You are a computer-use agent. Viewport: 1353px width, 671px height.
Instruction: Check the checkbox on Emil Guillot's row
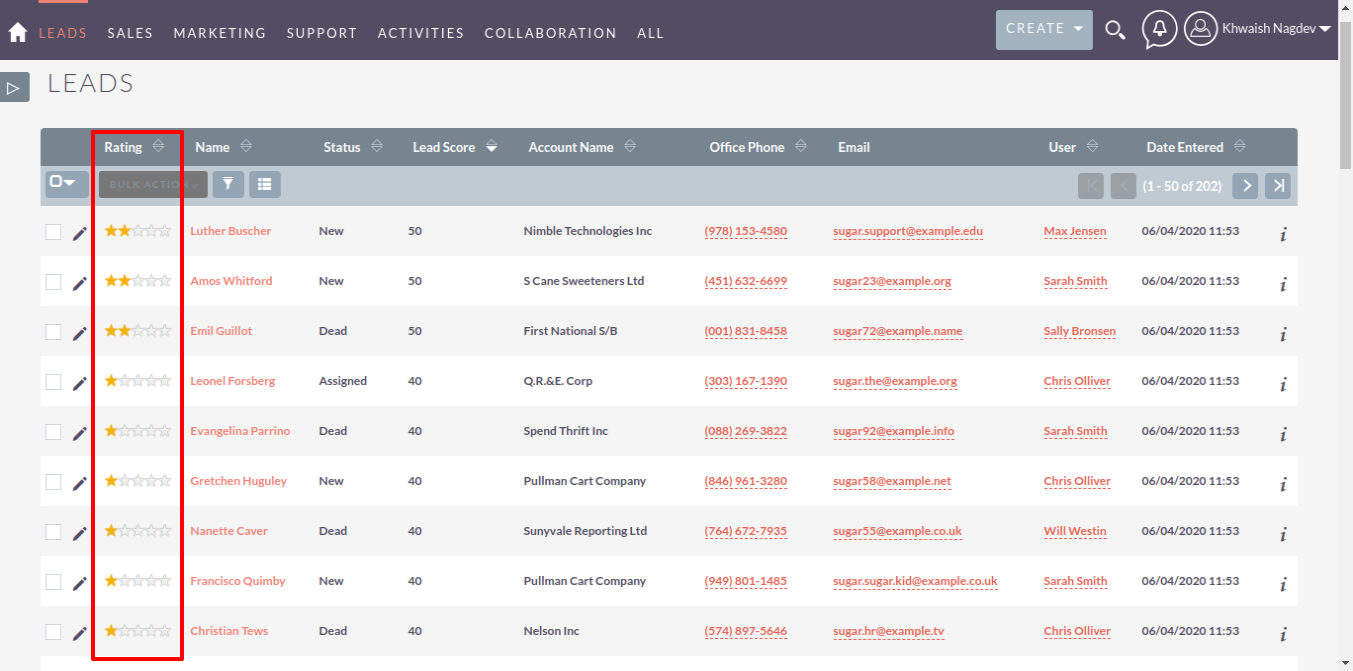(54, 331)
